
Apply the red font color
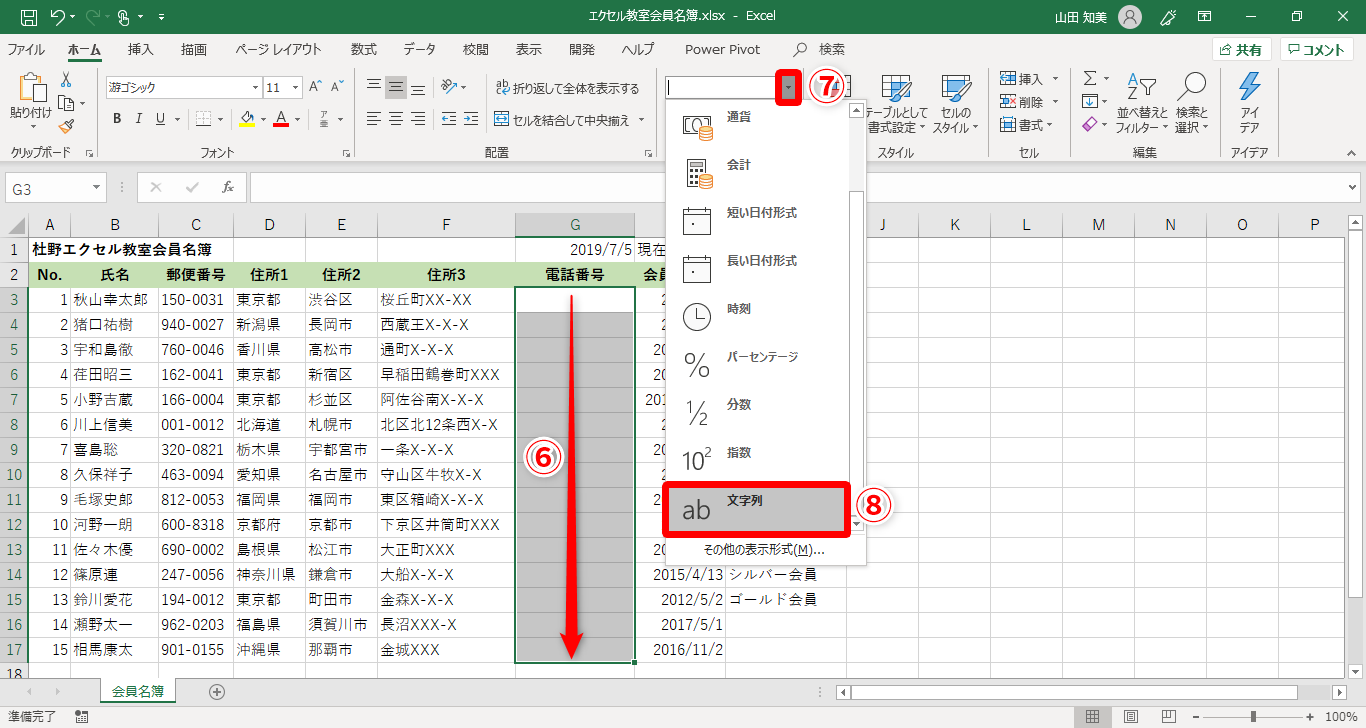[281, 119]
